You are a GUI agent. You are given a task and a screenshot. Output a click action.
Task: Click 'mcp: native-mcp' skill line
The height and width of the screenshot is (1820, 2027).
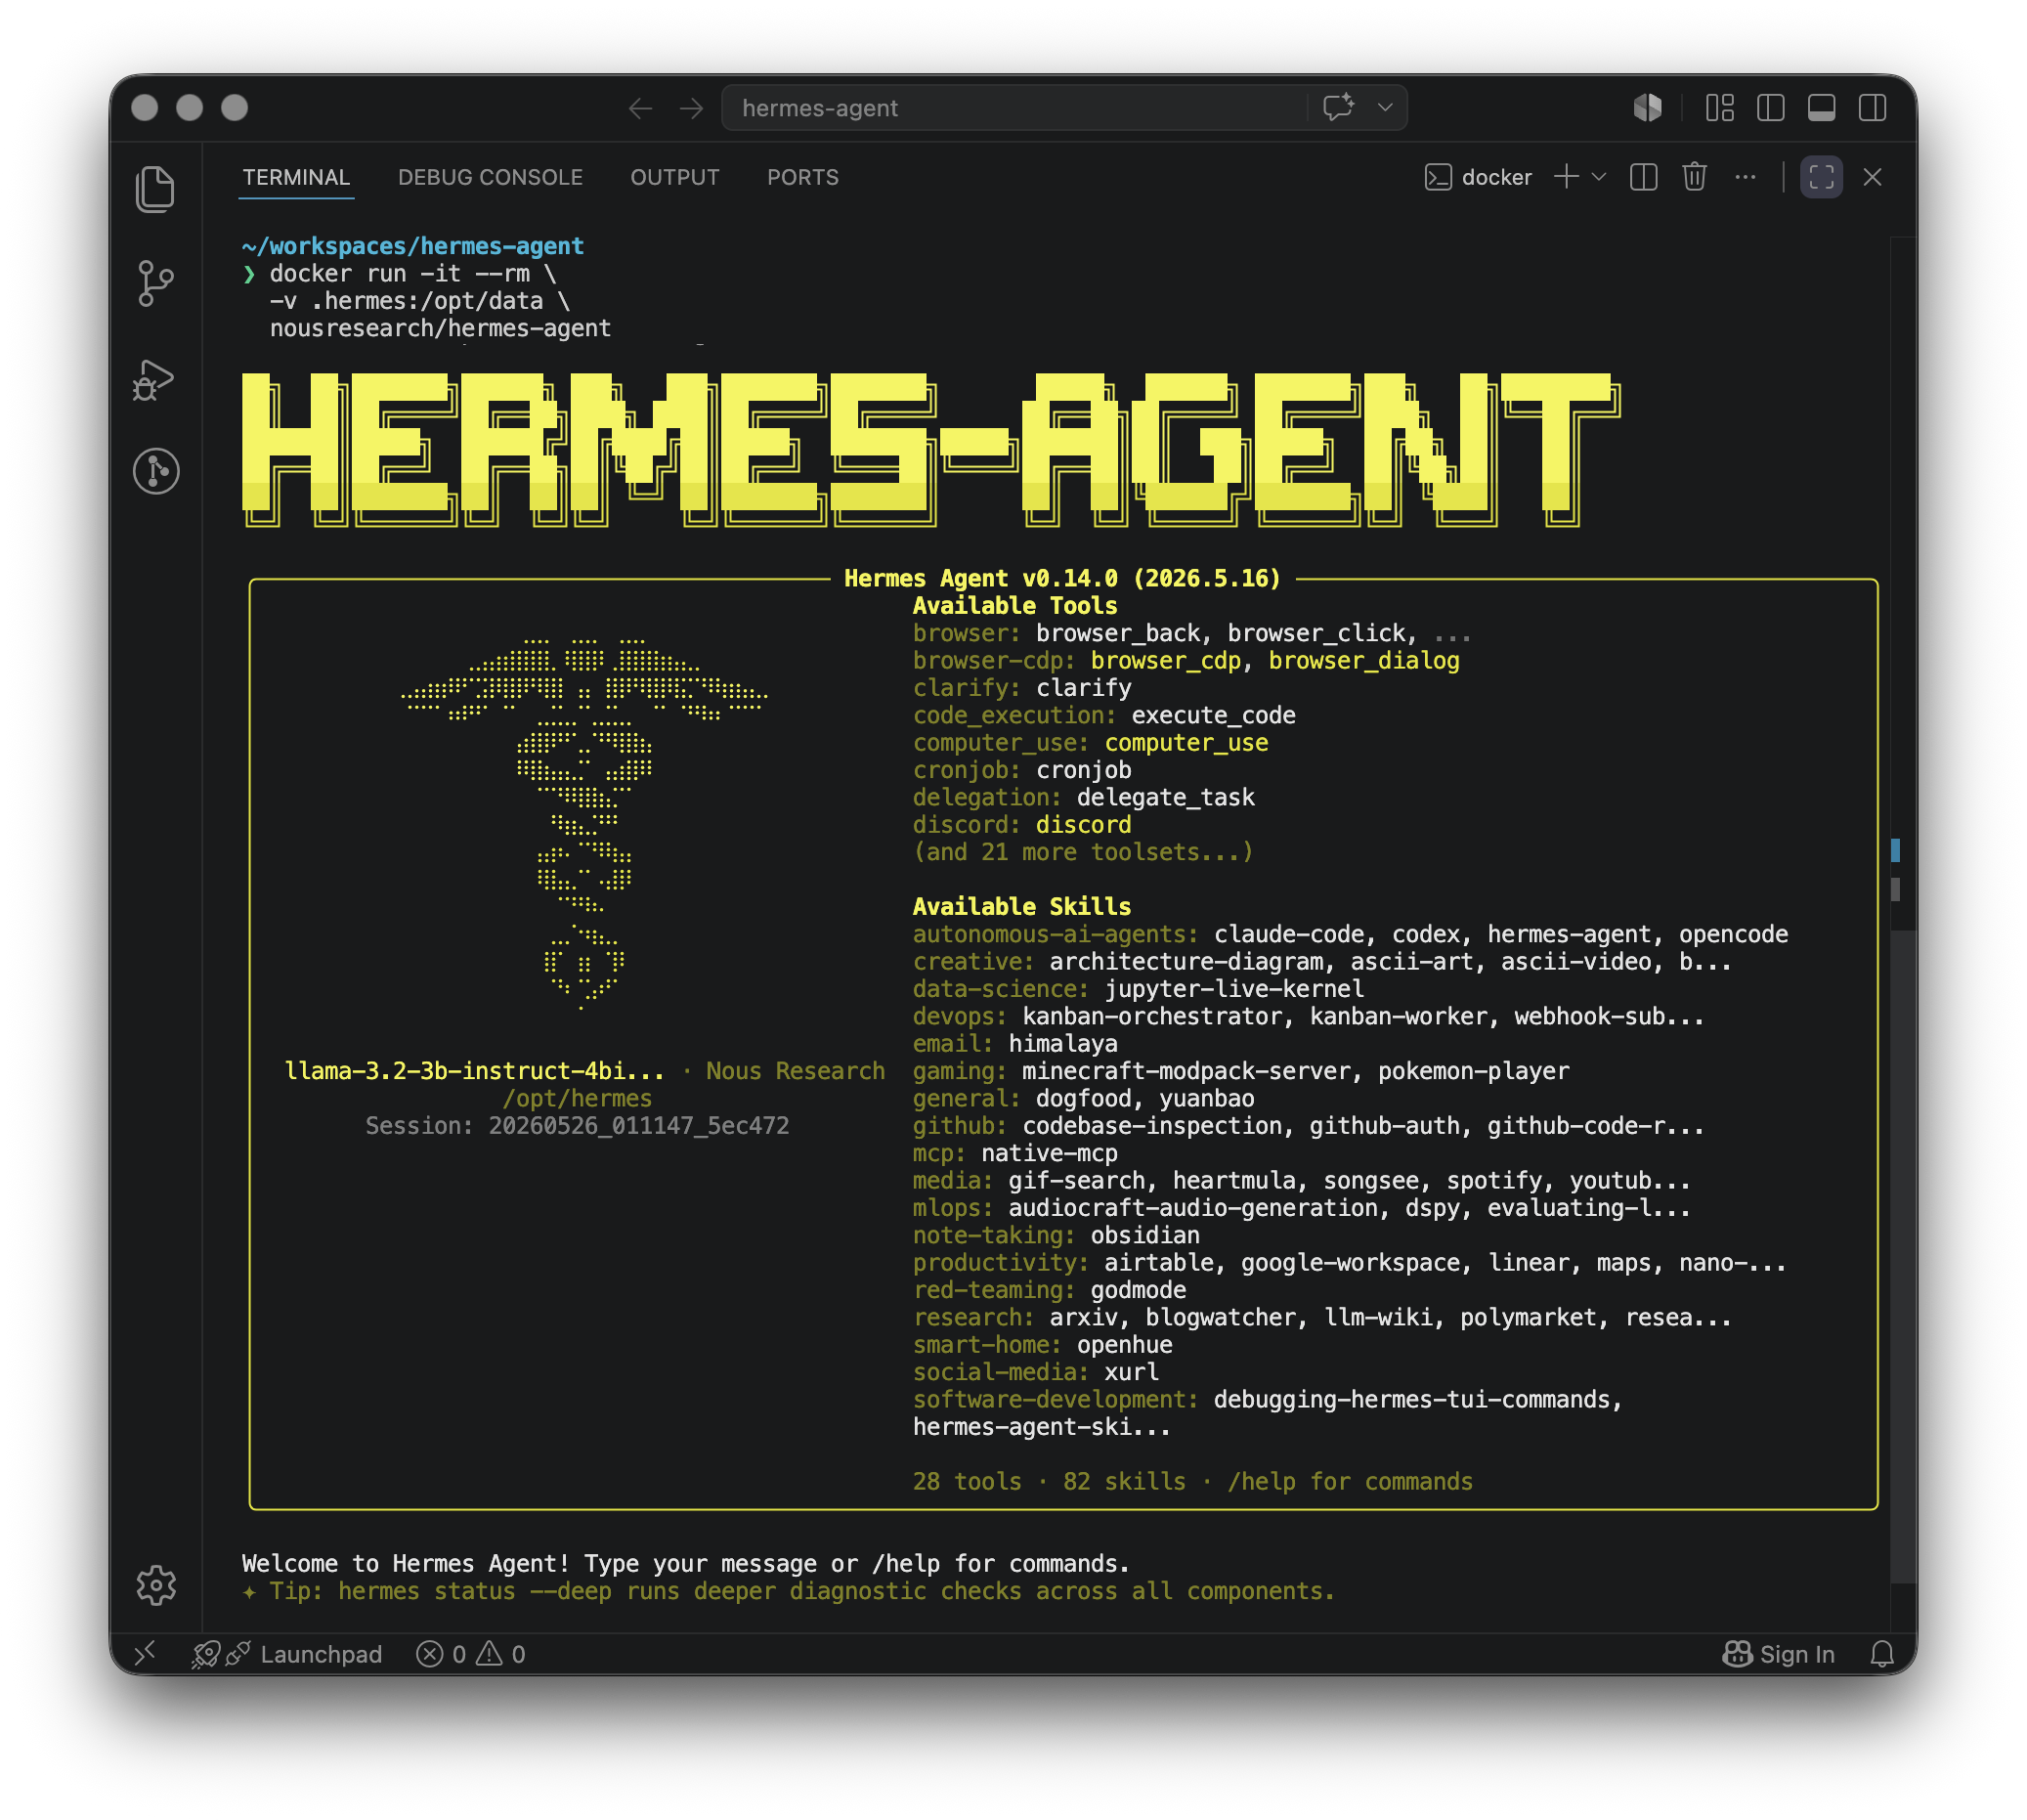pos(1015,1153)
